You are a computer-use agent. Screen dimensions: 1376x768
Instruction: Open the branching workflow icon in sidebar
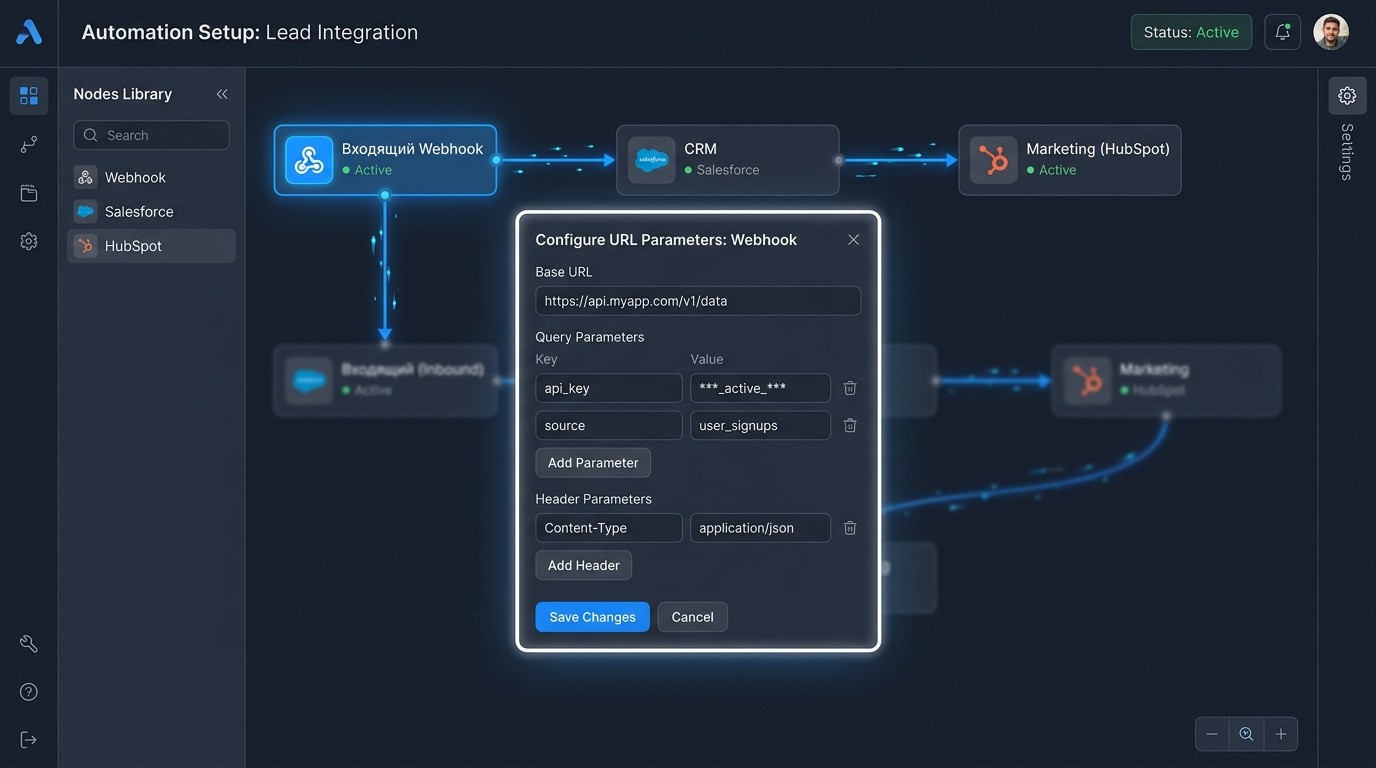[x=29, y=145]
